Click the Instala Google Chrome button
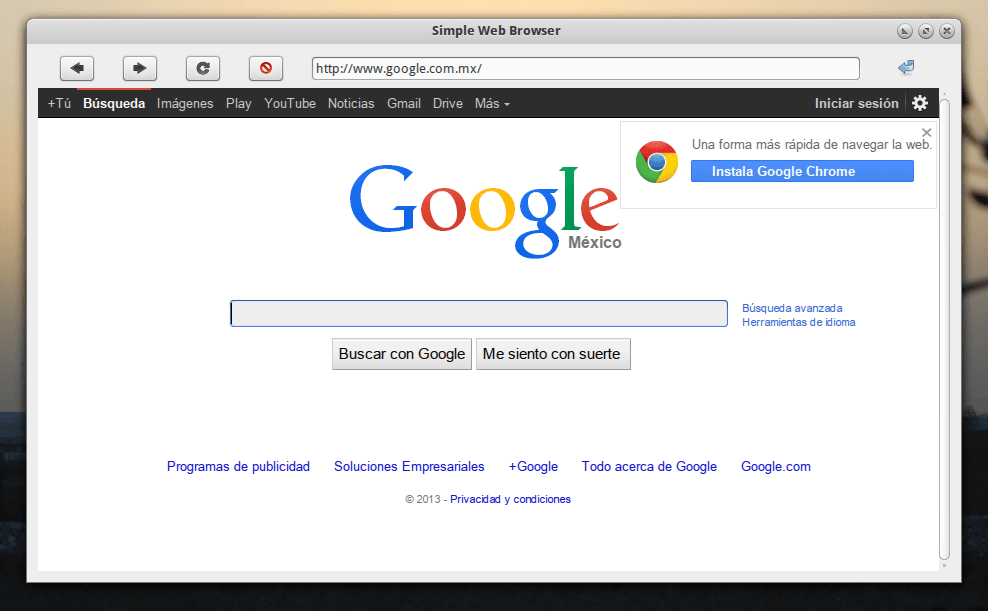Image resolution: width=988 pixels, height=611 pixels. pos(802,171)
